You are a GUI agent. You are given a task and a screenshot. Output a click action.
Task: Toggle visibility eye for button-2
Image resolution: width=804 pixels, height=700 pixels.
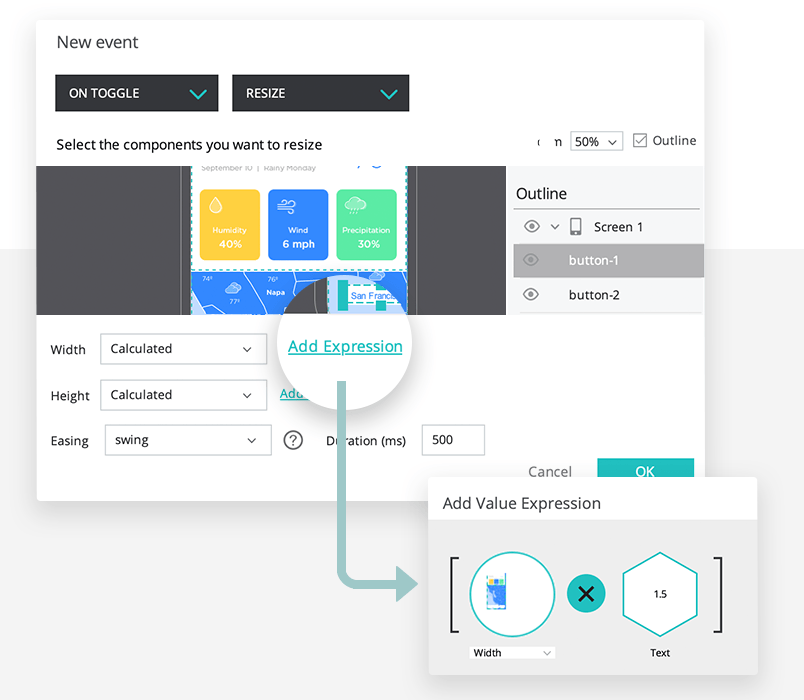[531, 294]
